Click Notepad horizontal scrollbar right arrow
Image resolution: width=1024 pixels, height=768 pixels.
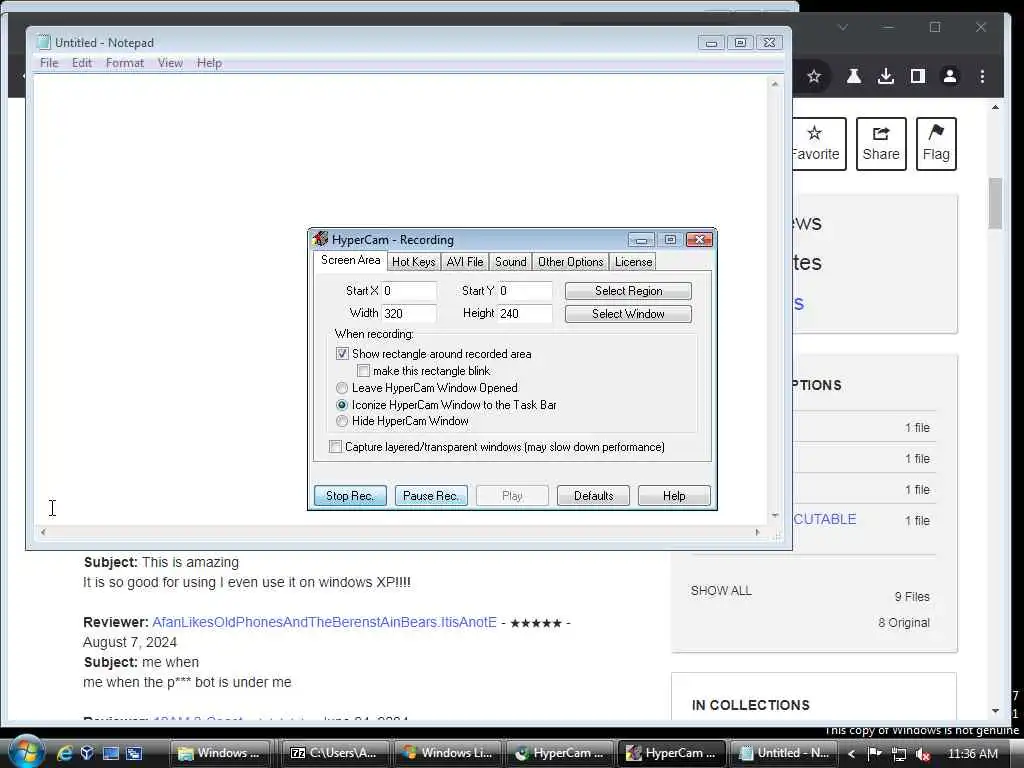[758, 532]
